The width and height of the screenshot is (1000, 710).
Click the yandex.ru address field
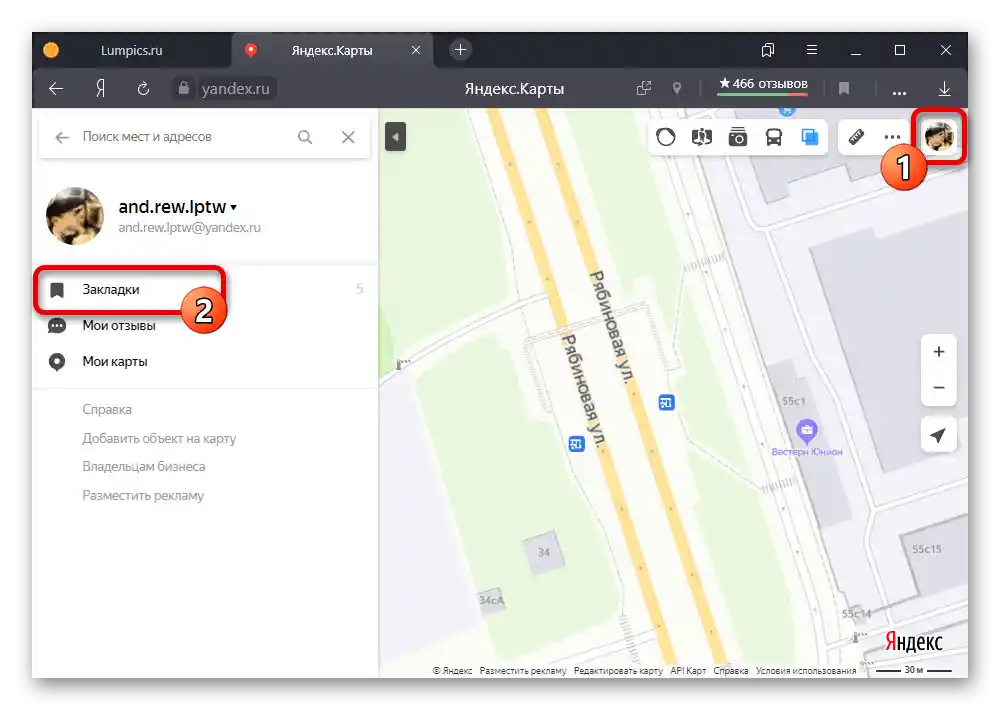(235, 89)
